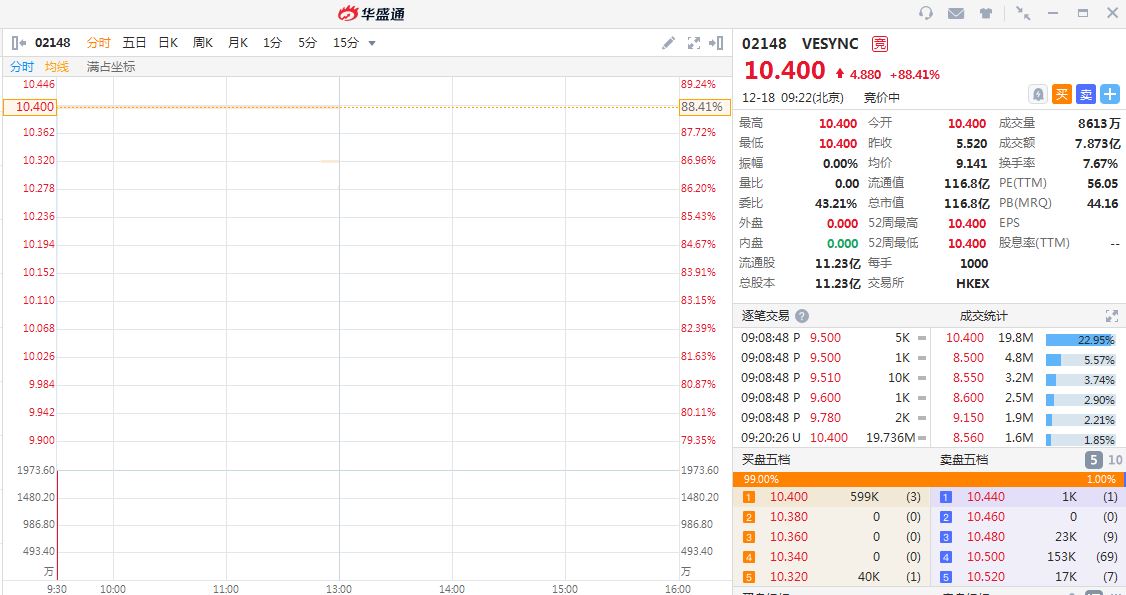Image resolution: width=1126 pixels, height=595 pixels.
Task: Click the 华盛通 logo
Action: tap(371, 14)
